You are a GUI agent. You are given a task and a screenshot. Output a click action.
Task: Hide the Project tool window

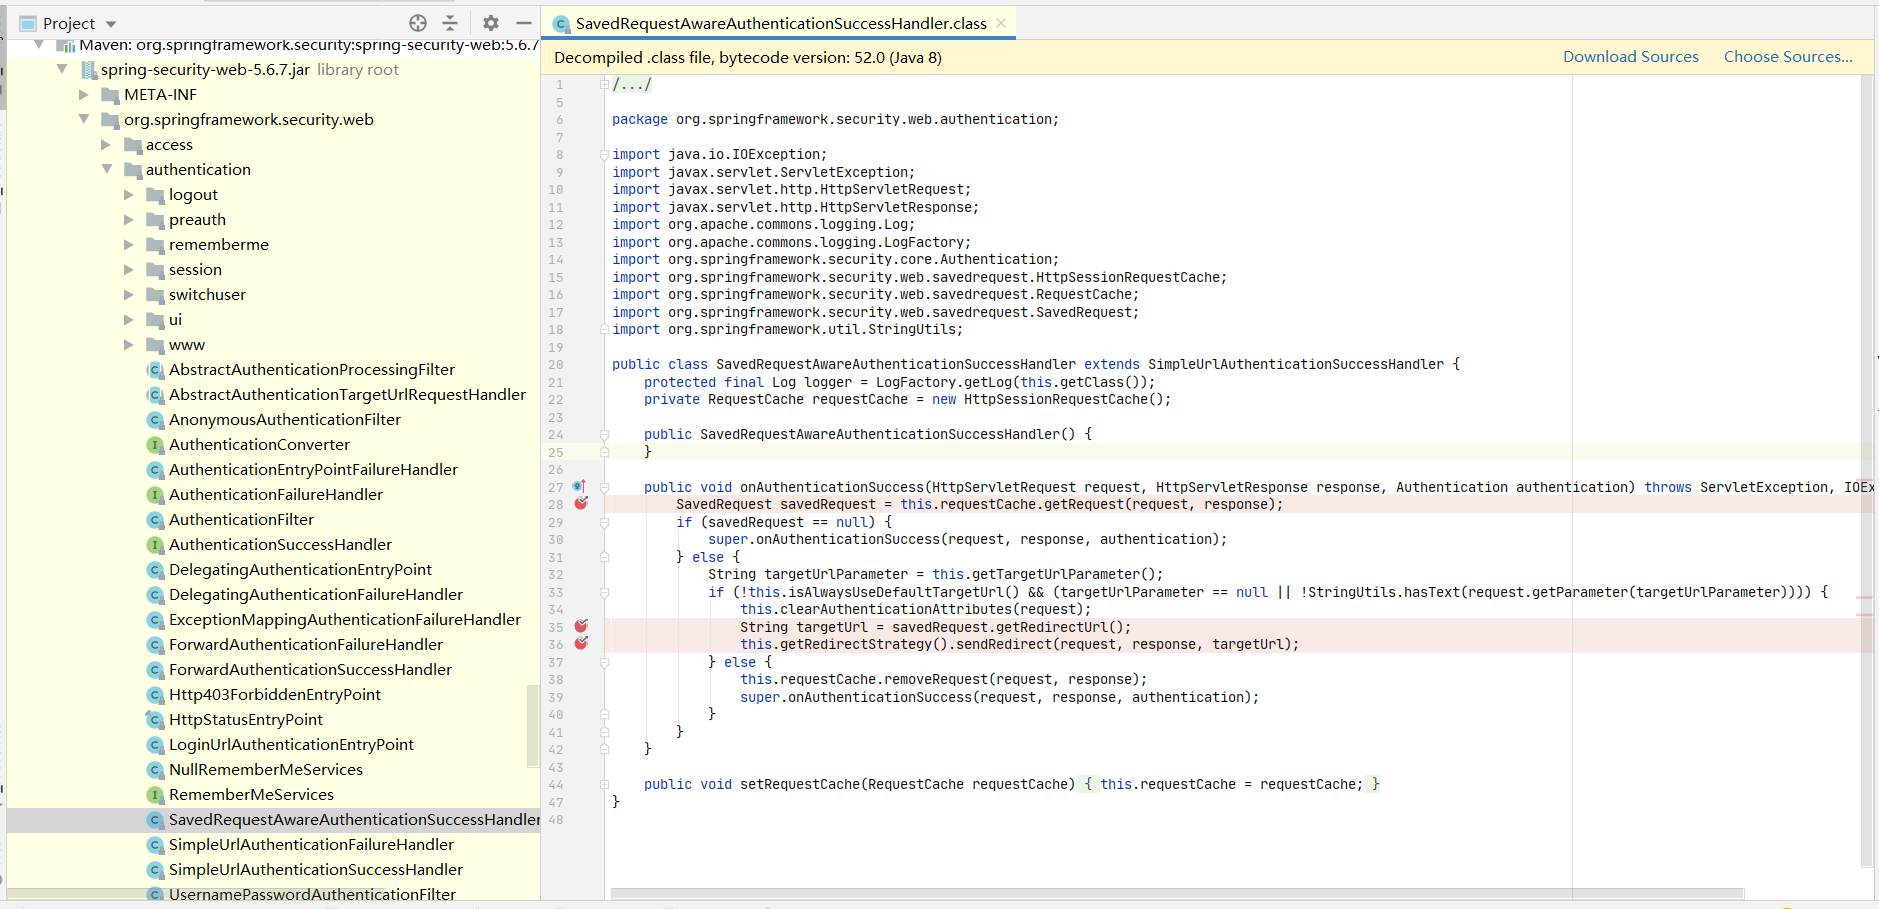[x=523, y=23]
